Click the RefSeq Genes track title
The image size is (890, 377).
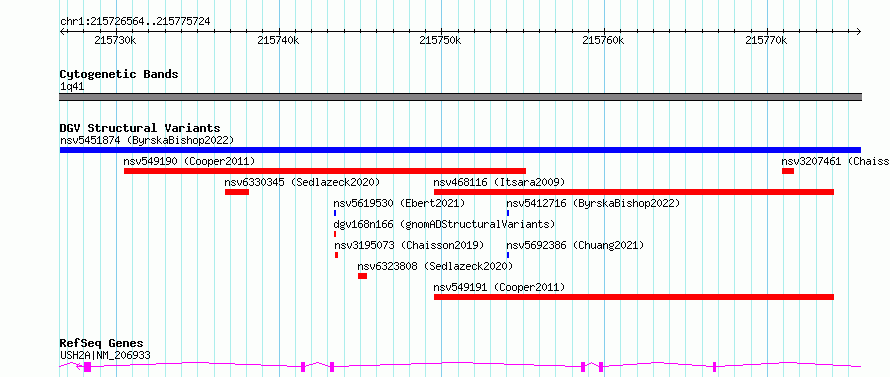tap(101, 344)
